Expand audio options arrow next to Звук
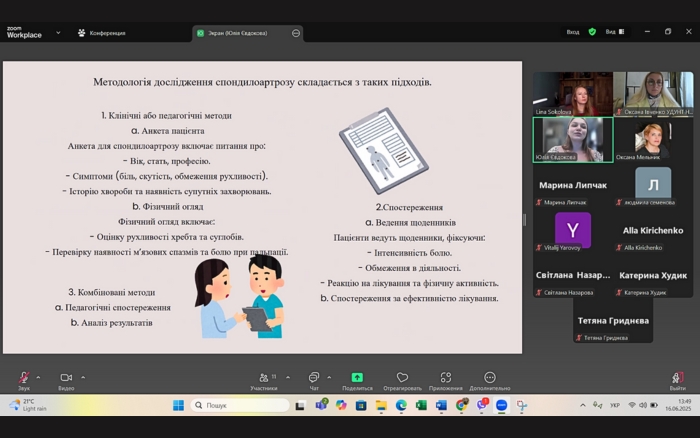The height and width of the screenshot is (438, 700). (38, 378)
